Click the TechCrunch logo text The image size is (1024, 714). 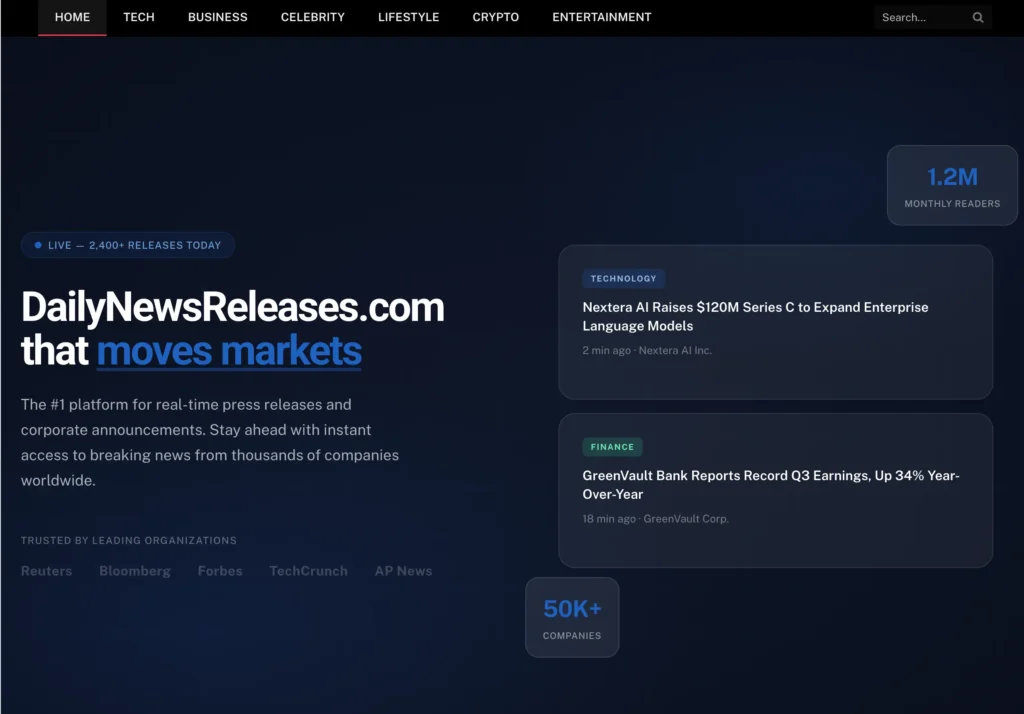[308, 571]
